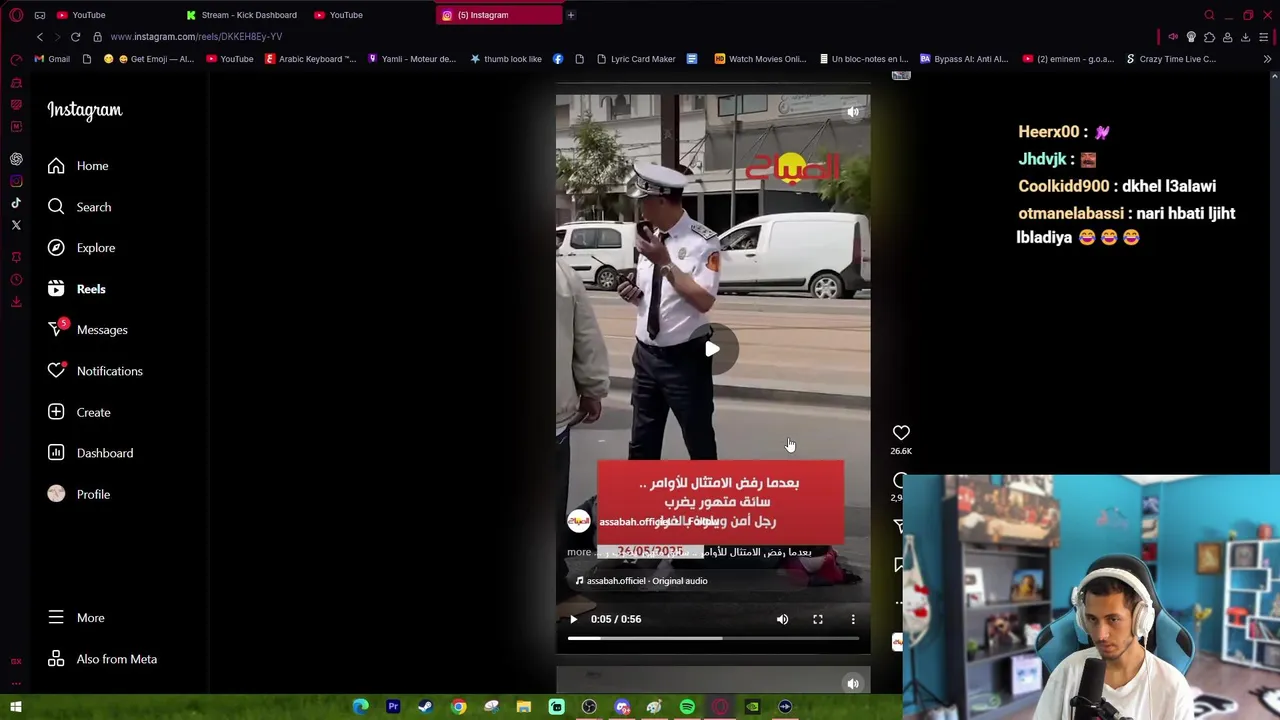Open extensions cube toolbar icon
This screenshot has height=720, width=1280.
1209,37
